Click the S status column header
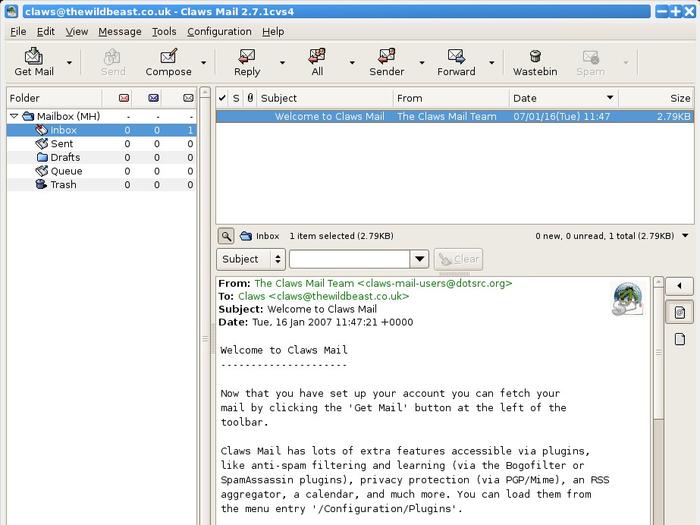 point(236,98)
